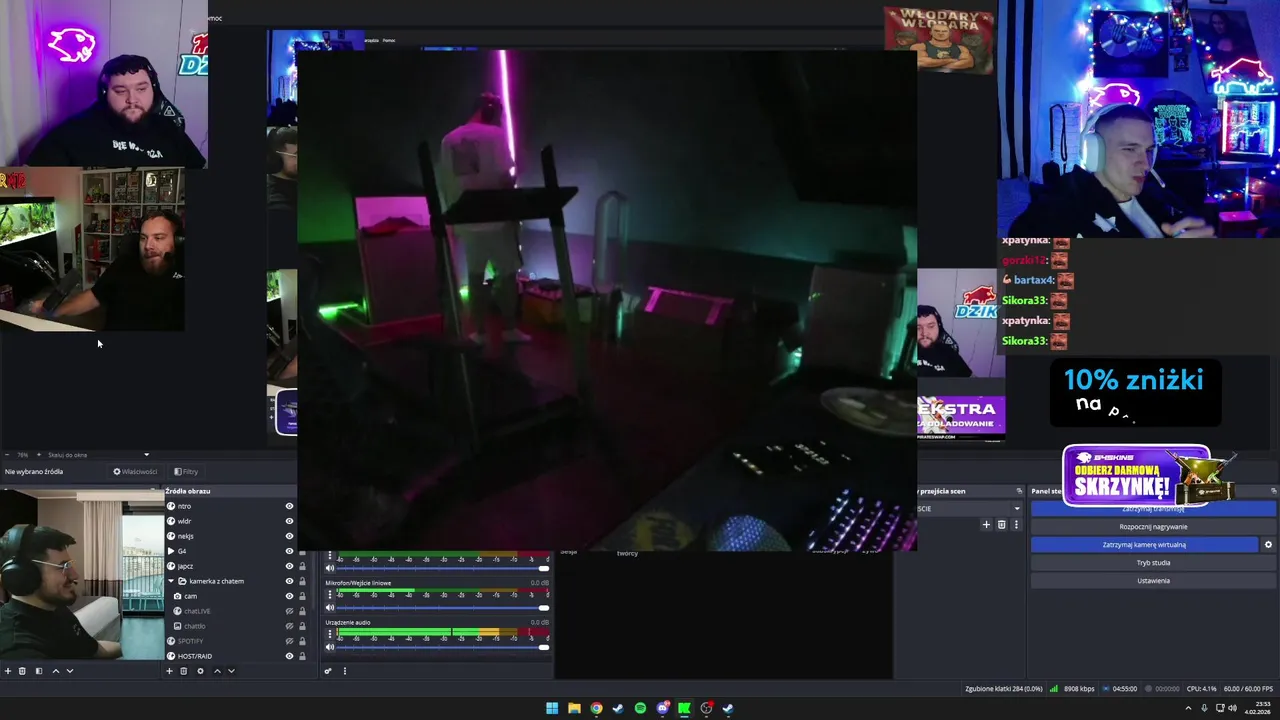The image size is (1280, 720).
Task: Open File Explorer from taskbar
Action: 574,708
